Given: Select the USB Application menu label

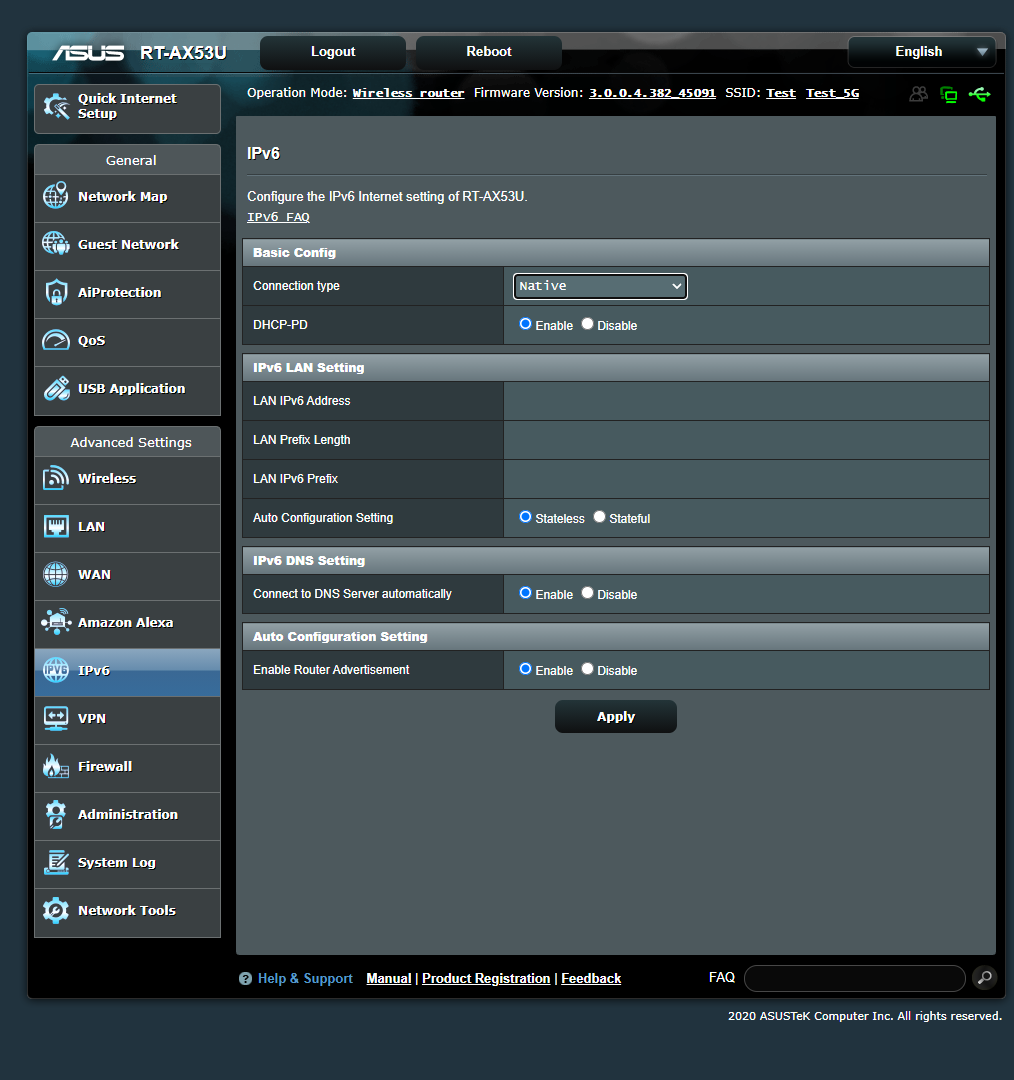Looking at the screenshot, I should (x=132, y=389).
